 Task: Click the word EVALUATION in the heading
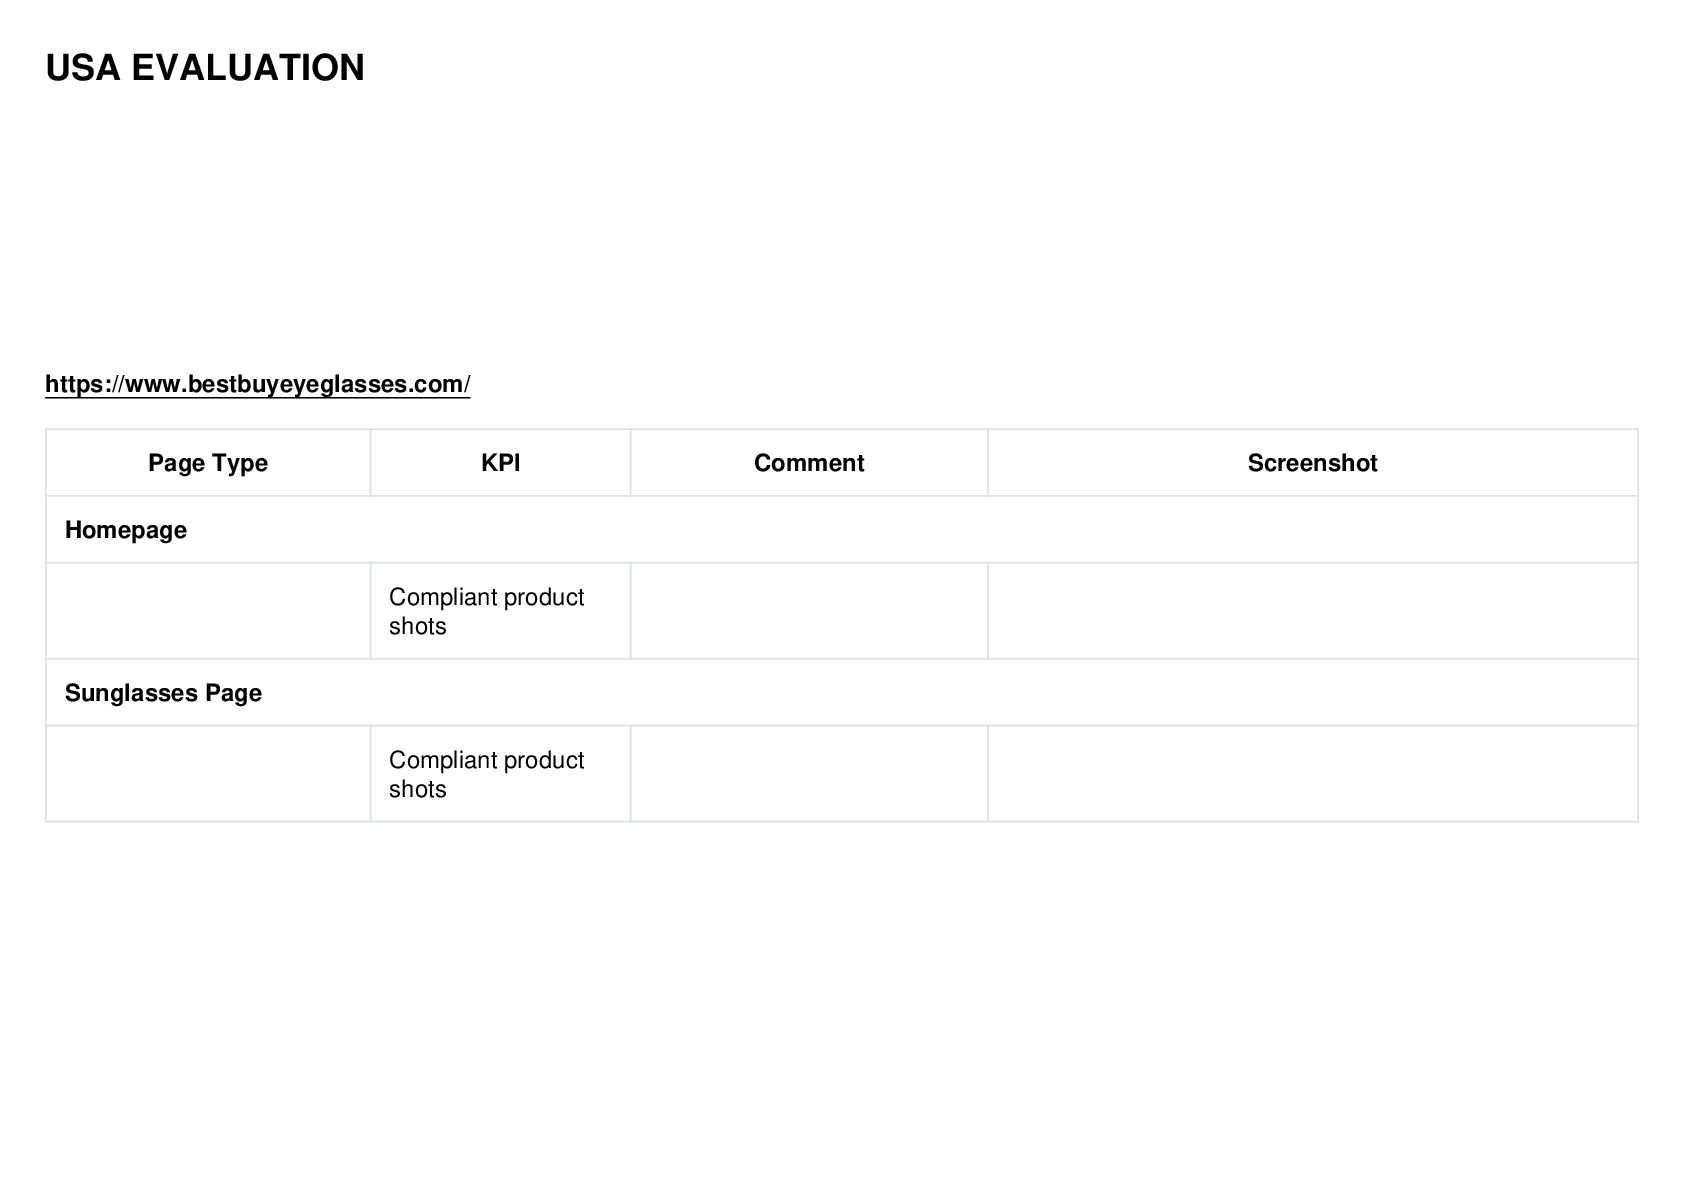pyautogui.click(x=248, y=68)
